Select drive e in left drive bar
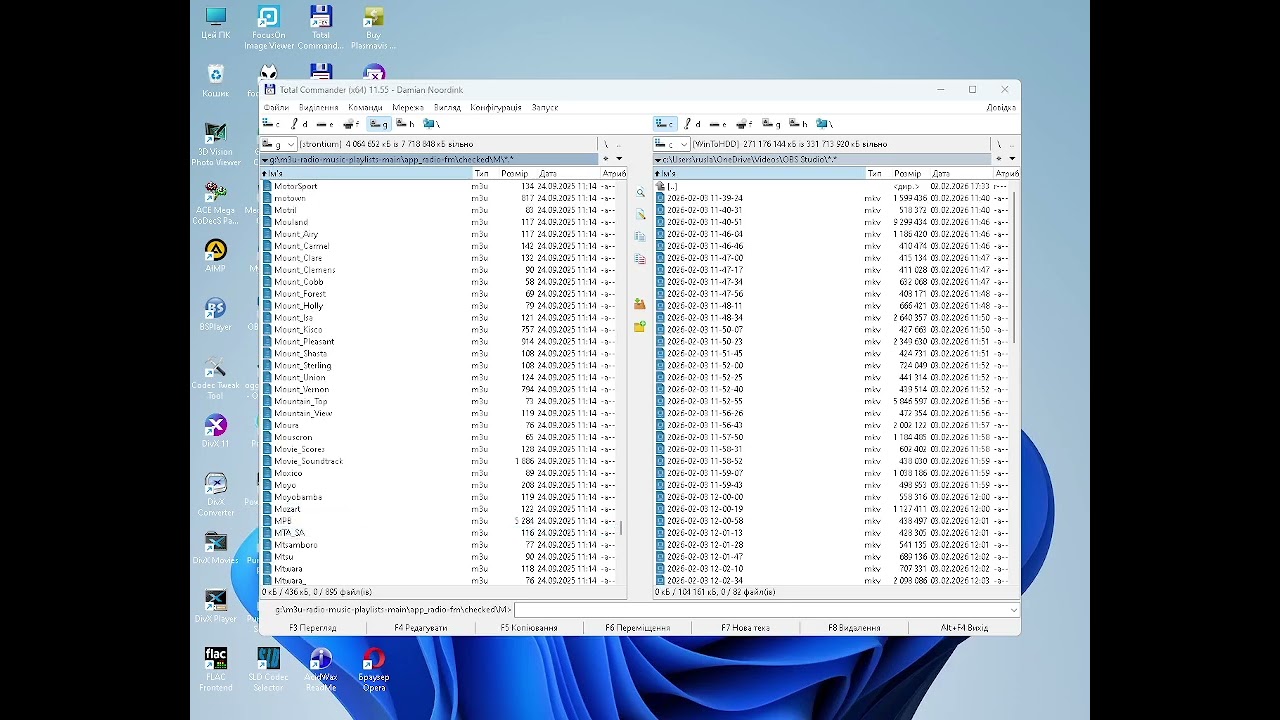Screen dimensions: 1280x720 coord(324,124)
